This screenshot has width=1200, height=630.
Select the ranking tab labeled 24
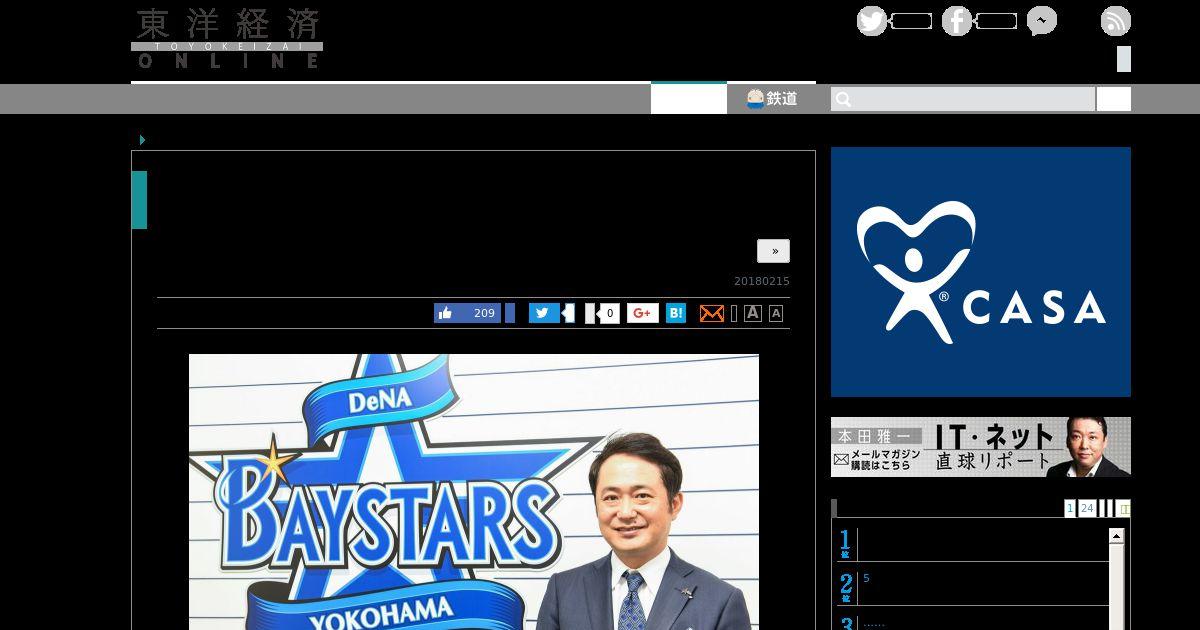point(1087,509)
